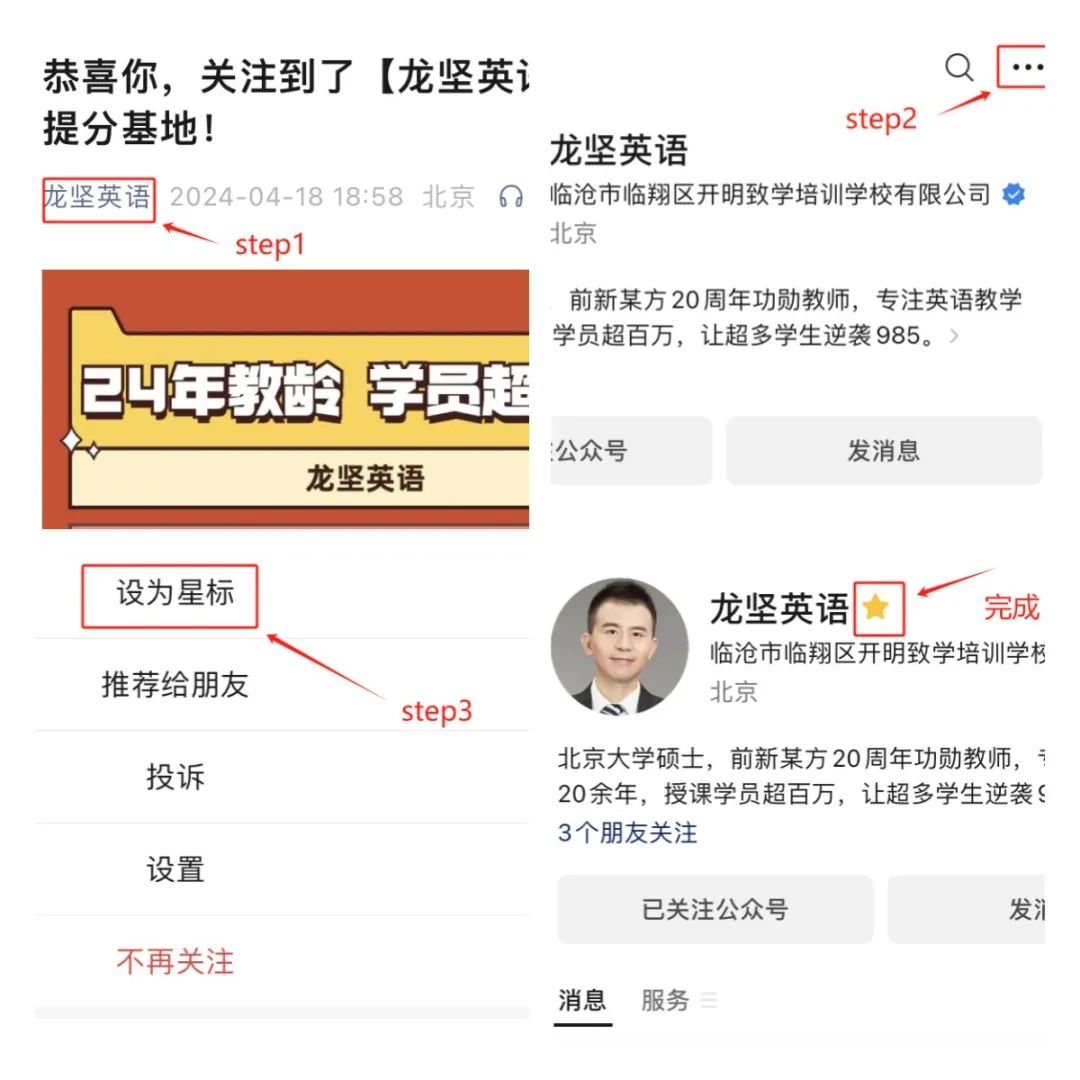Tap the headphone listen icon
This screenshot has height=1080, width=1080.
pos(510,197)
